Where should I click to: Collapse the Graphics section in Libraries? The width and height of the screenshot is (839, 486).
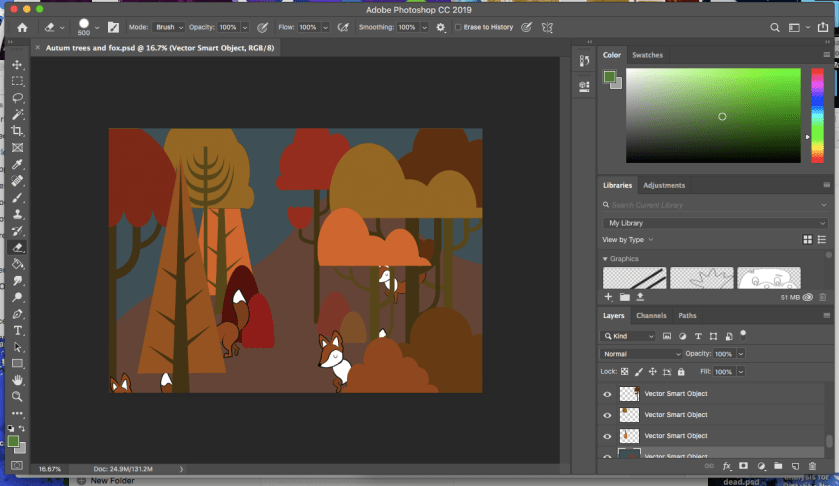tap(605, 259)
